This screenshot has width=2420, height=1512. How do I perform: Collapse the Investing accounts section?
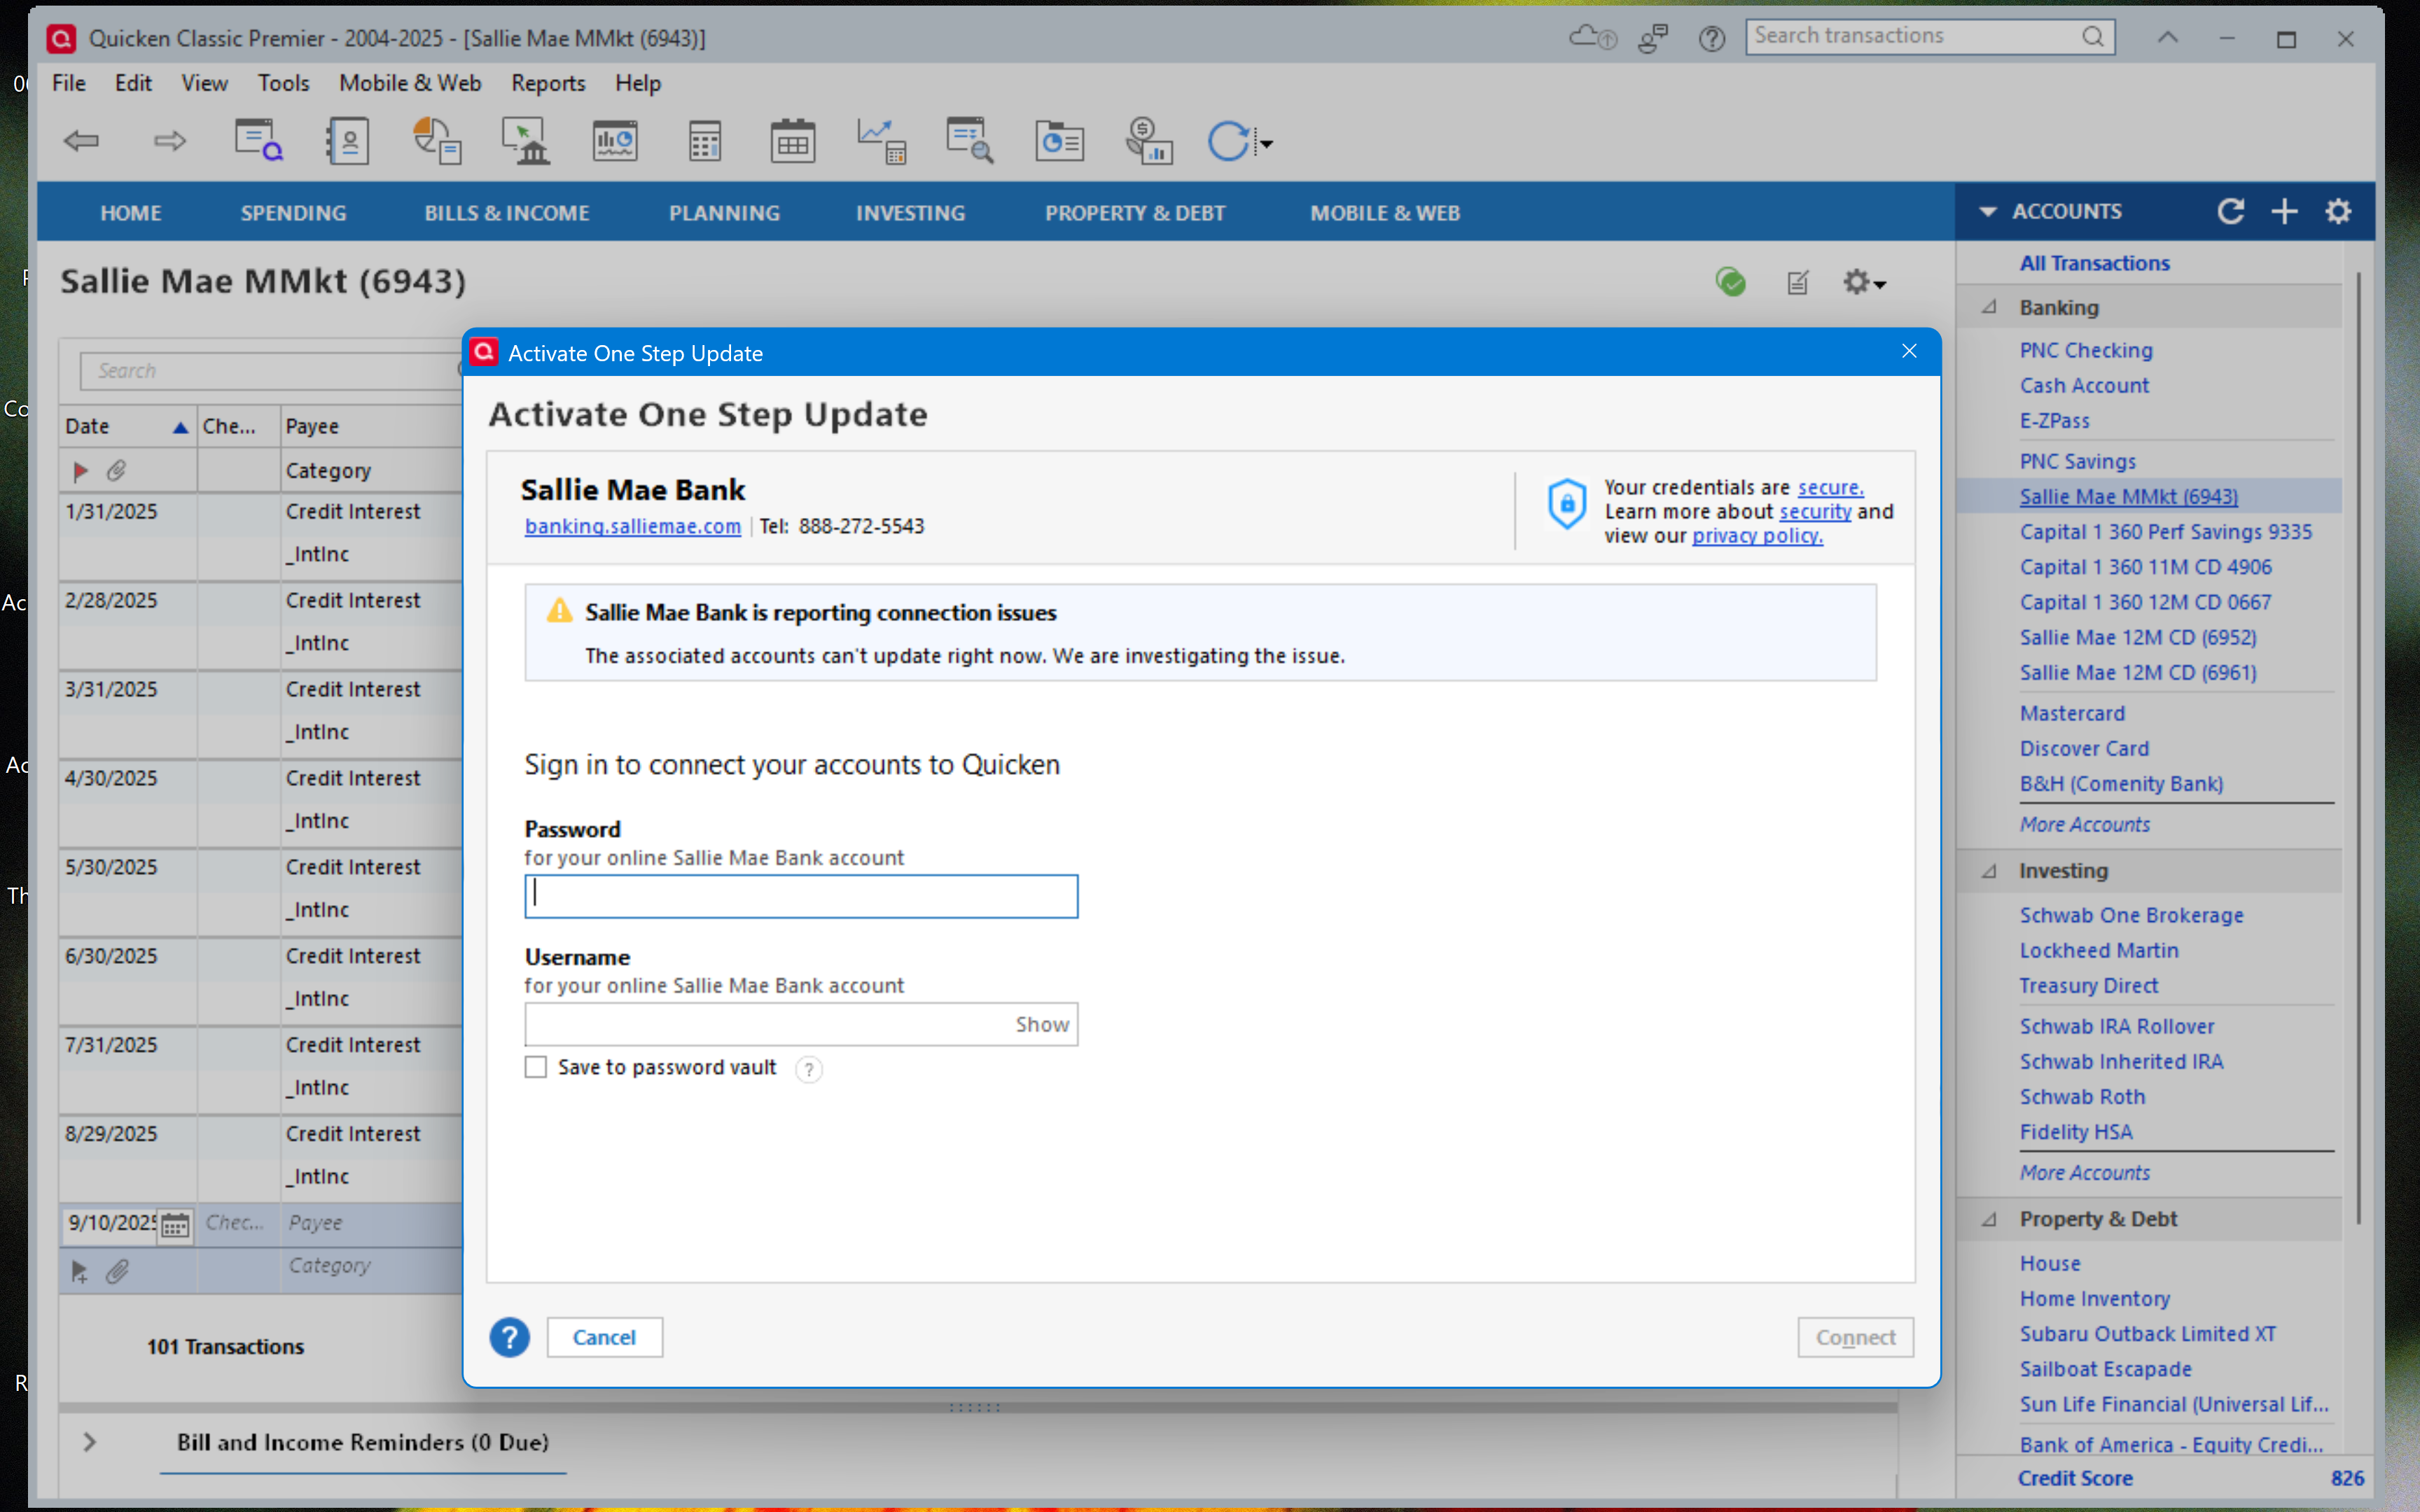(x=1989, y=871)
